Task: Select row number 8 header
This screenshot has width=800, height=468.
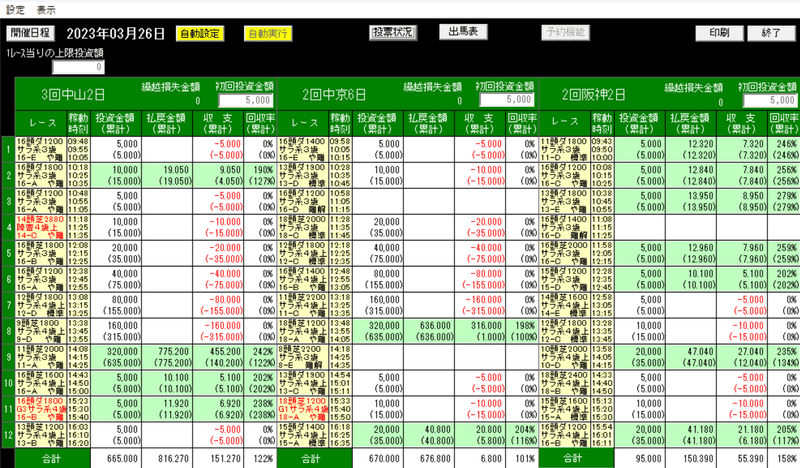Action: (x=8, y=331)
